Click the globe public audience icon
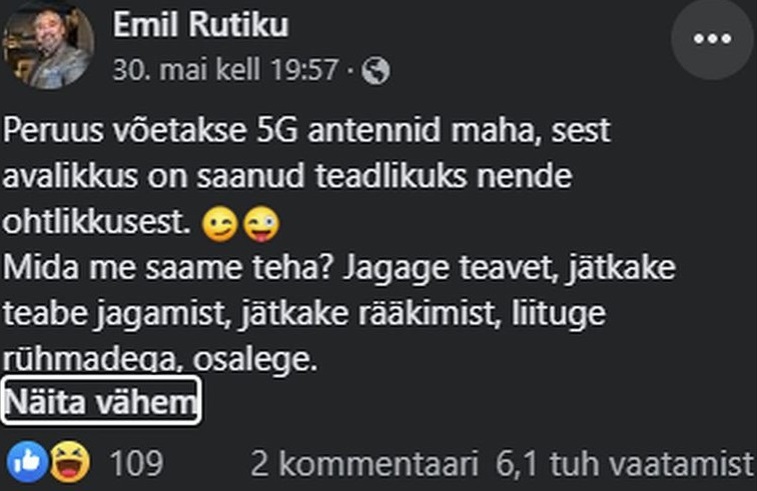This screenshot has width=757, height=491. pos(376,71)
